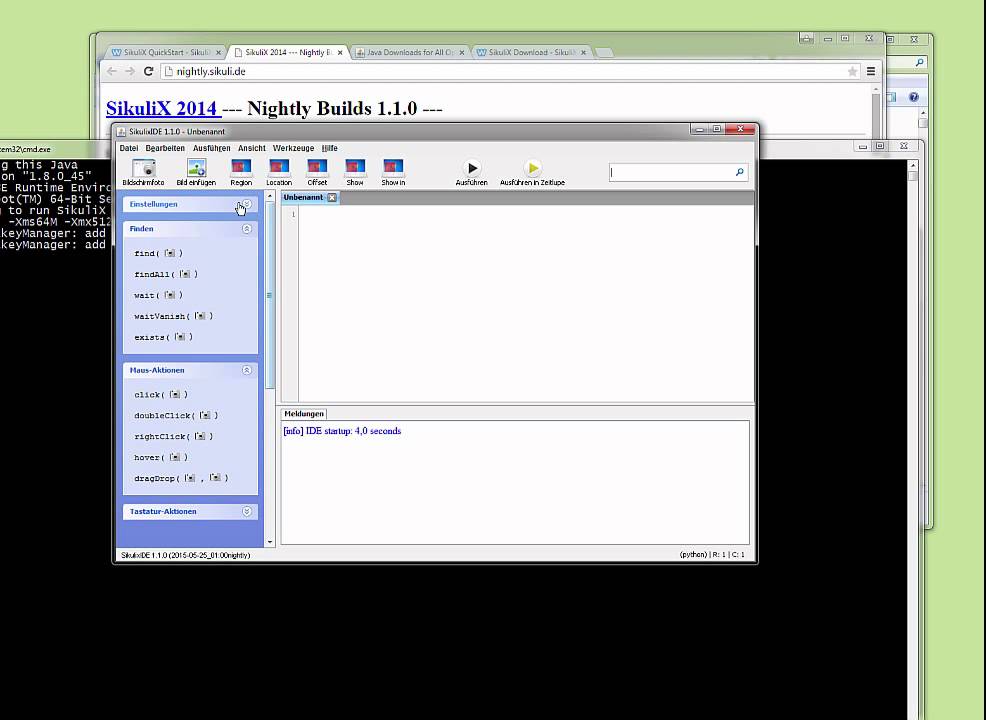This screenshot has height=720, width=986.
Task: Insert the exists() command
Action: click(163, 337)
